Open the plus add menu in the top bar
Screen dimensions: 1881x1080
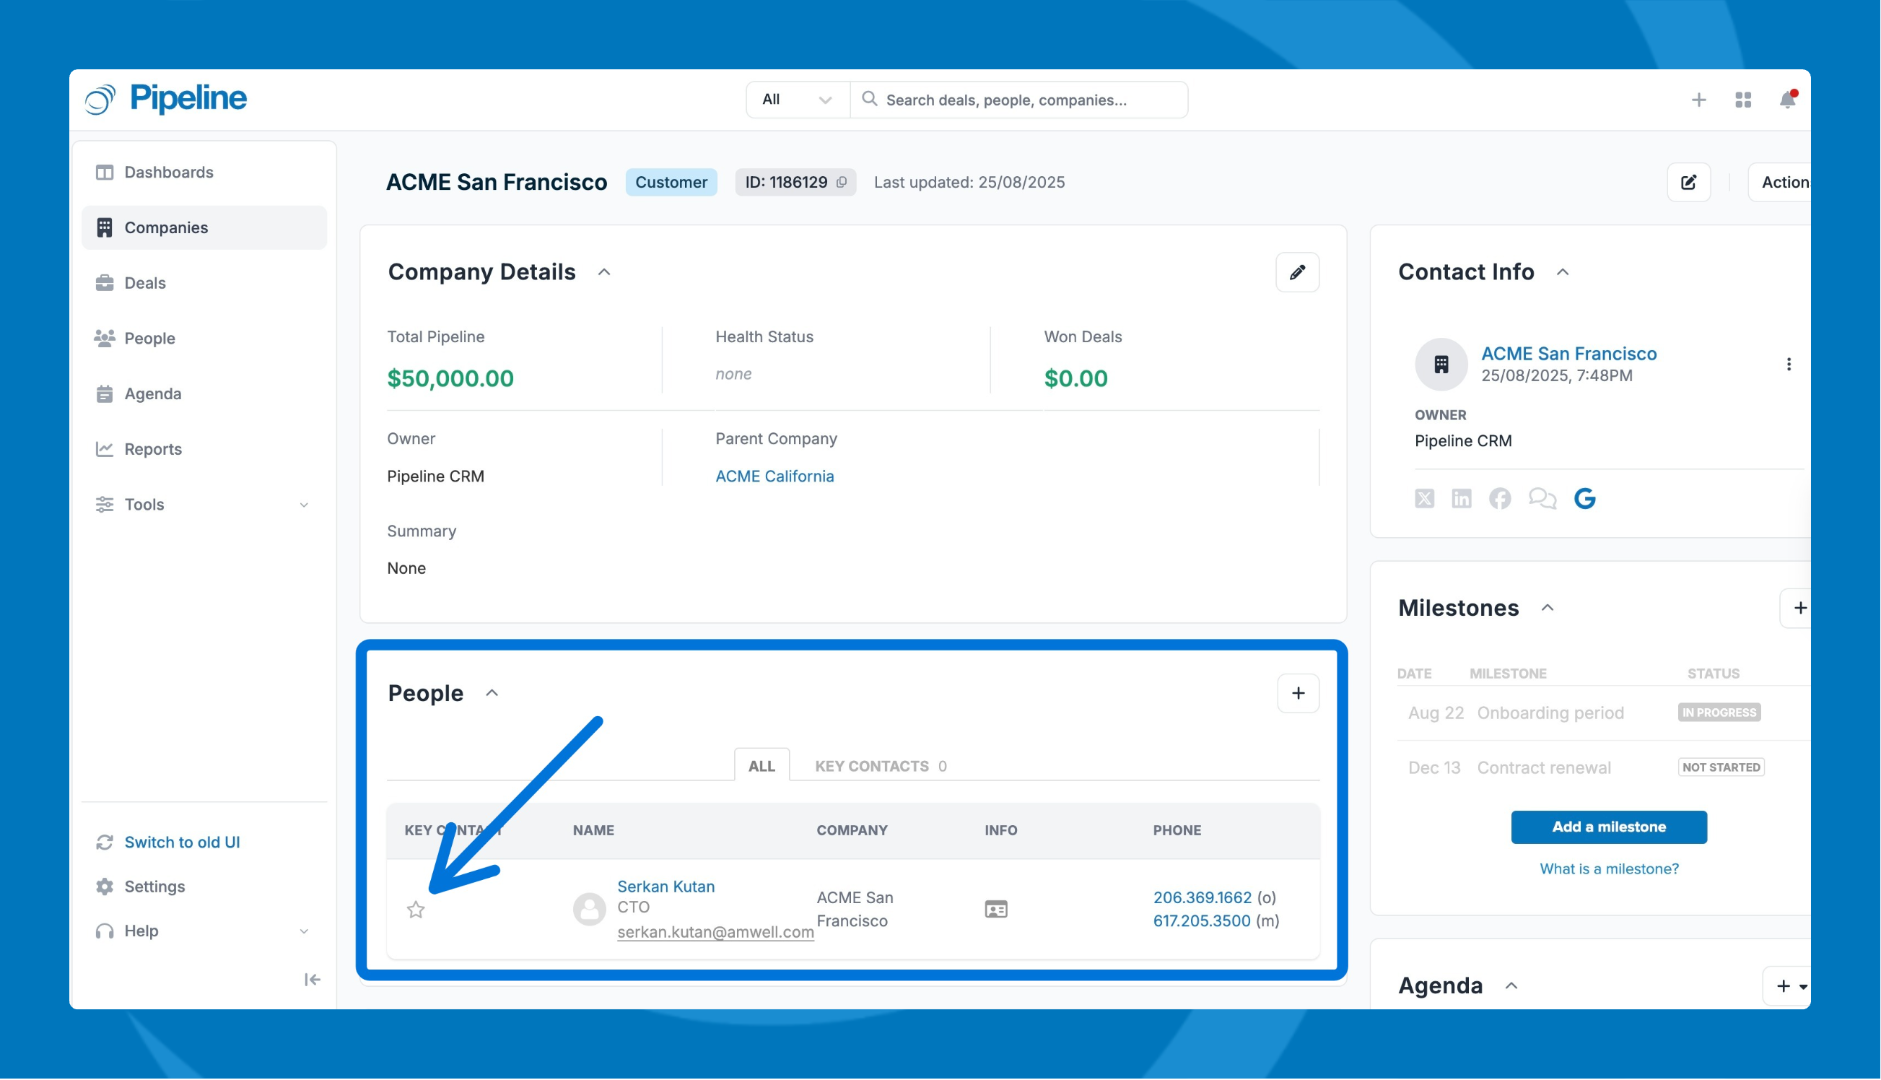(1698, 100)
